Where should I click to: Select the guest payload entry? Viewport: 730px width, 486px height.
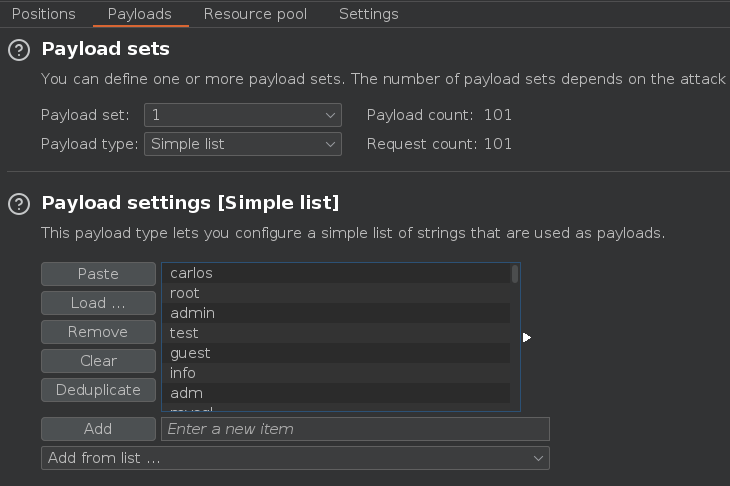pos(335,353)
